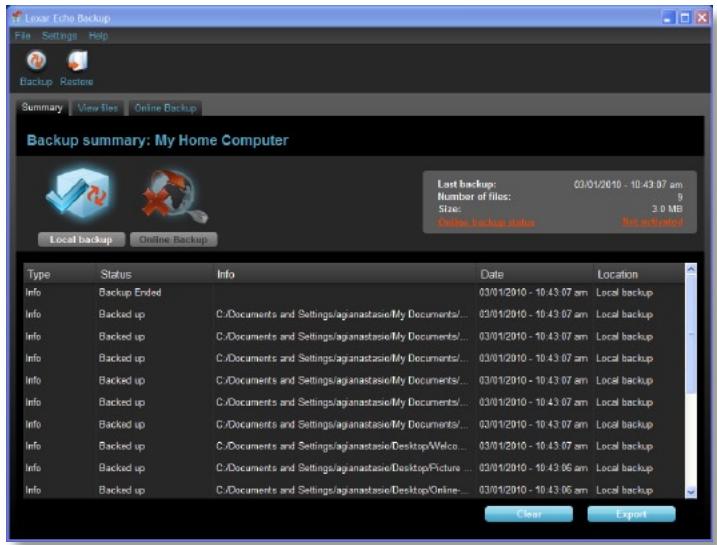Maximize the Lexar Echo Backup window
717x545 pixels.
685,18
